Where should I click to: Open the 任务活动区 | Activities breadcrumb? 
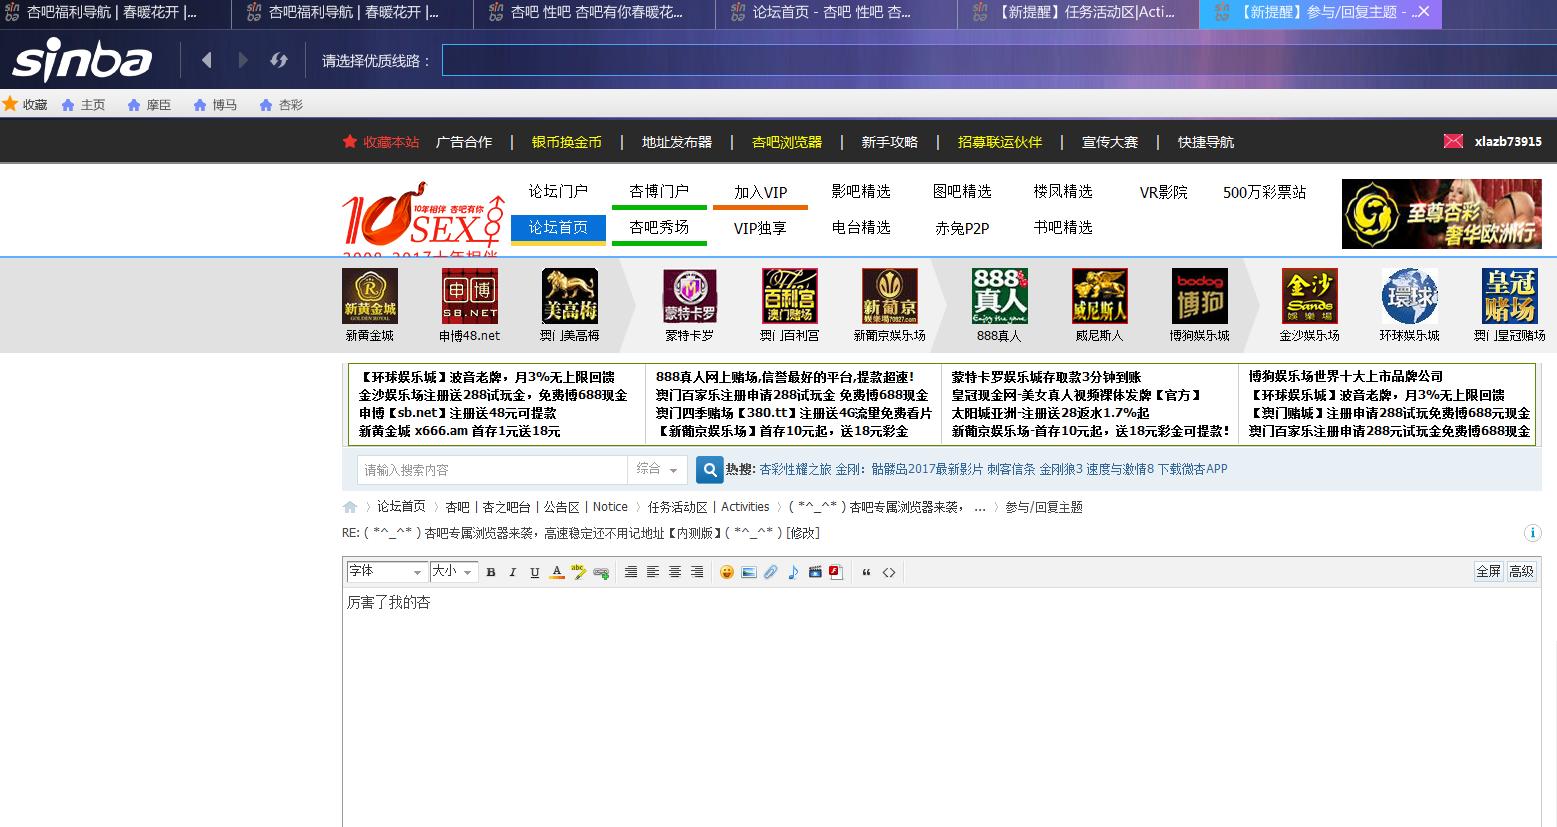(x=708, y=507)
